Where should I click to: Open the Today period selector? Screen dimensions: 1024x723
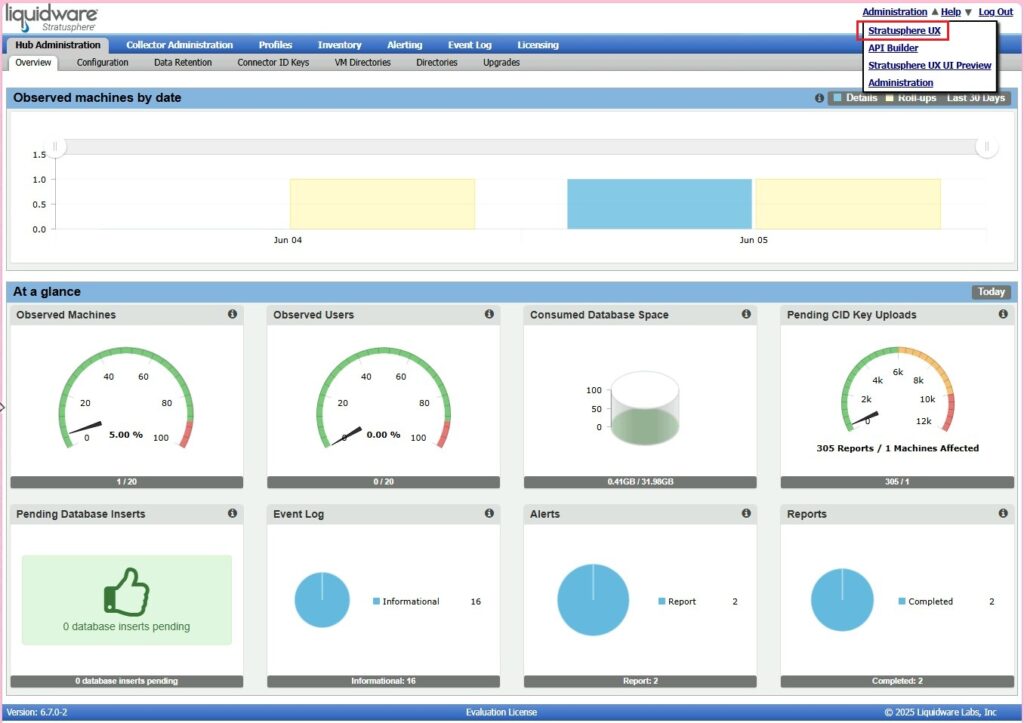(991, 292)
